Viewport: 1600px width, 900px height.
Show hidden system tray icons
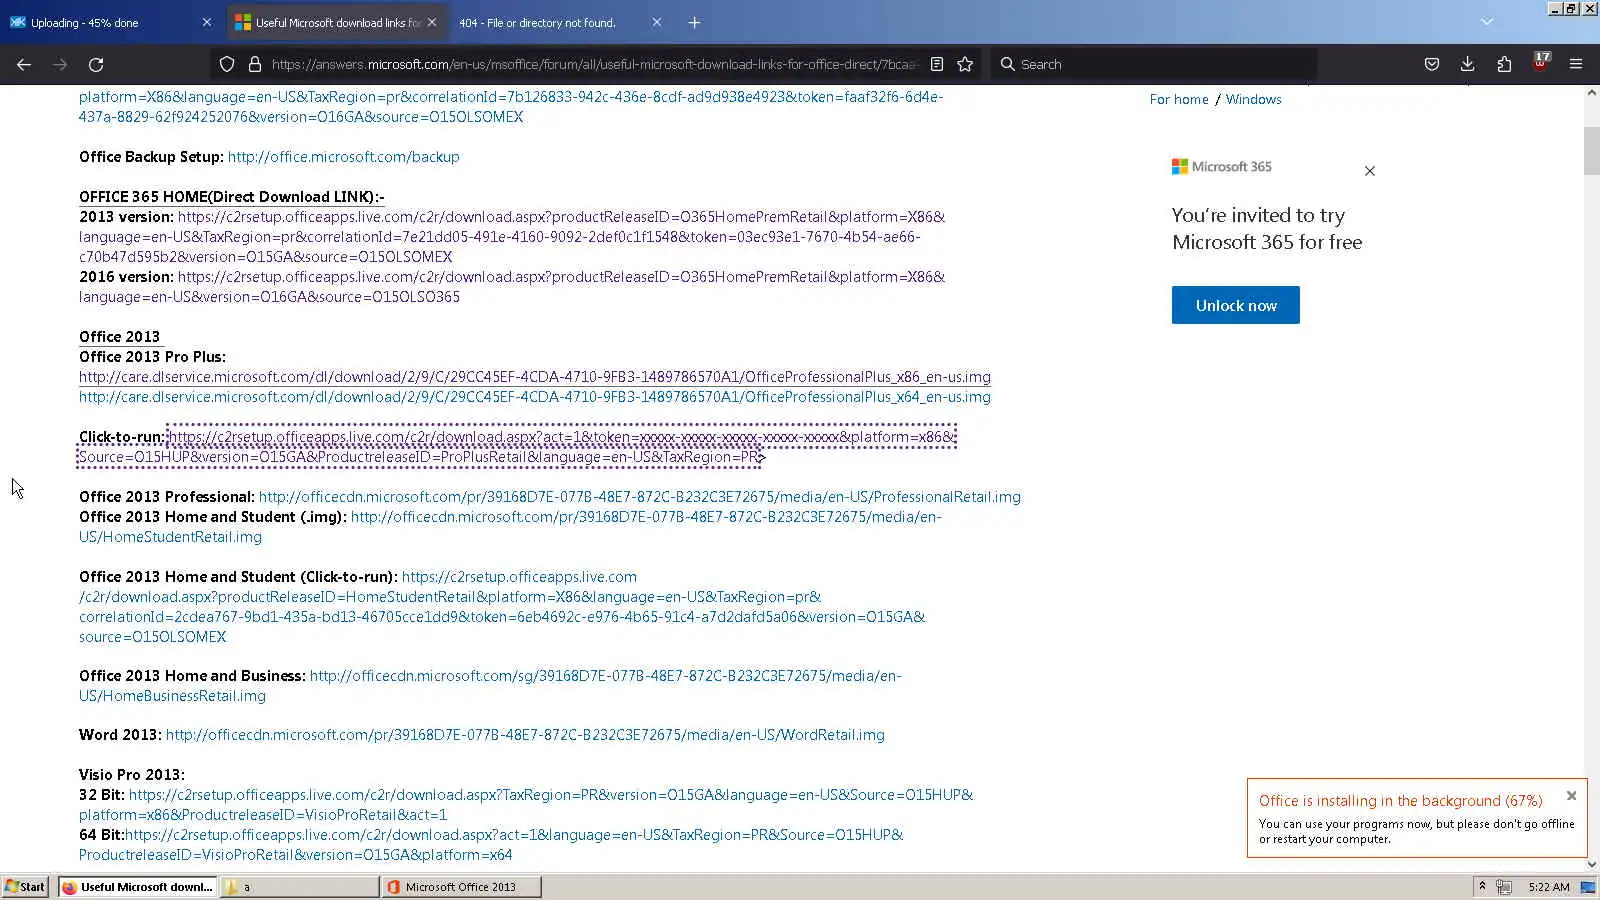pos(1482,887)
